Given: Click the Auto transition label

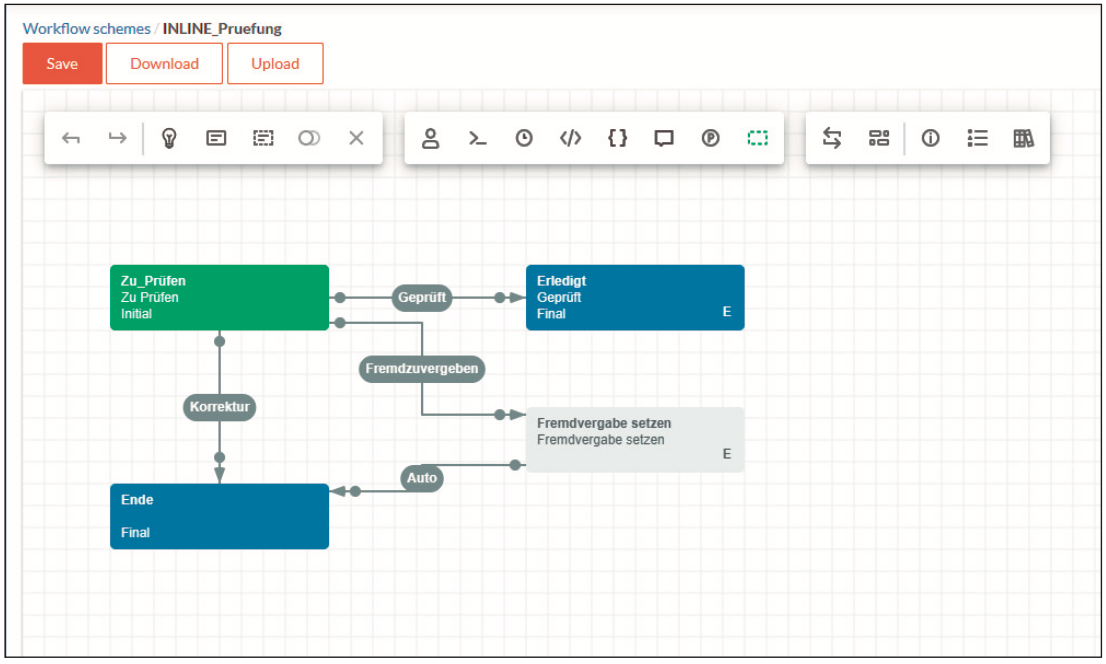Looking at the screenshot, I should point(422,478).
